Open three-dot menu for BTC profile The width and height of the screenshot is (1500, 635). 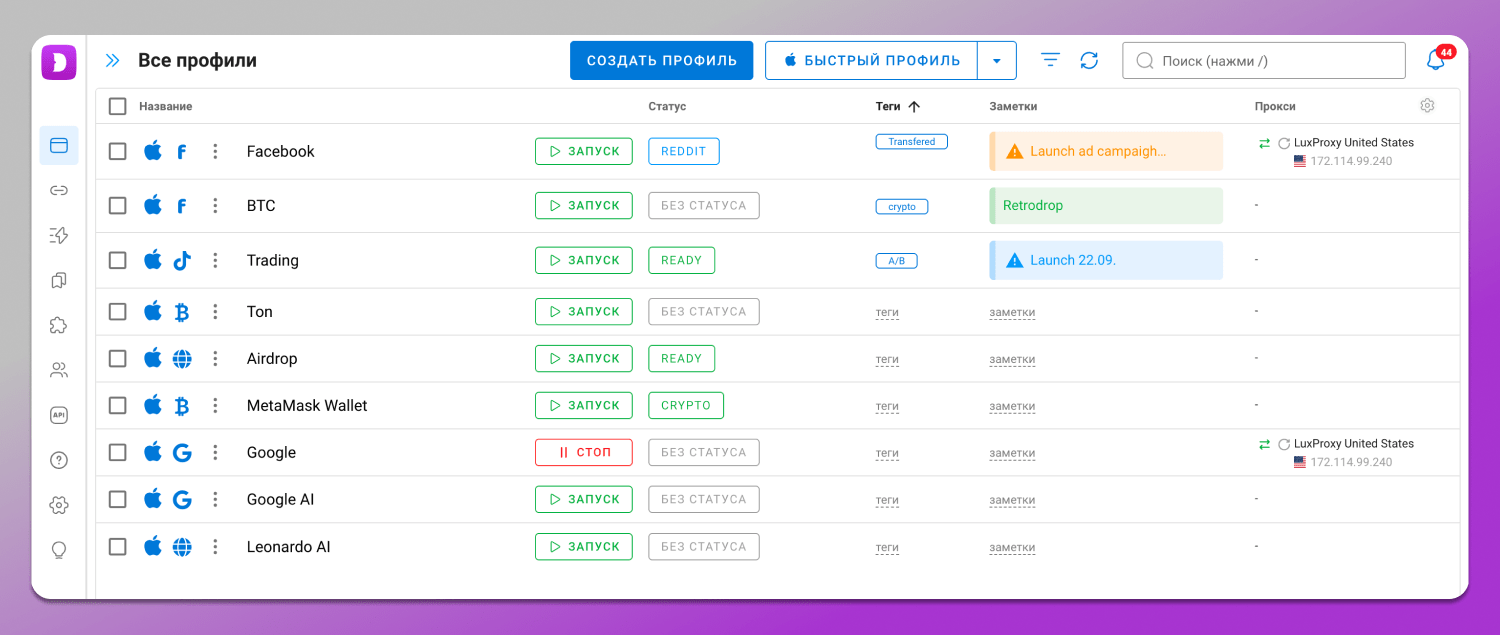[215, 206]
